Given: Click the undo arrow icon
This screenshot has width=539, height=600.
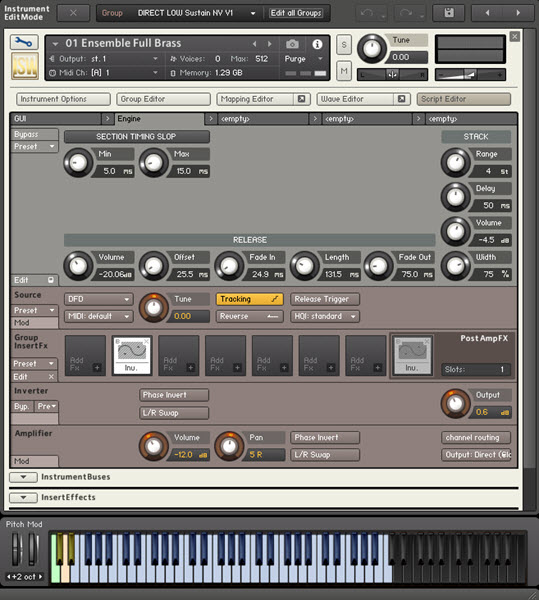Looking at the screenshot, I should point(367,13).
